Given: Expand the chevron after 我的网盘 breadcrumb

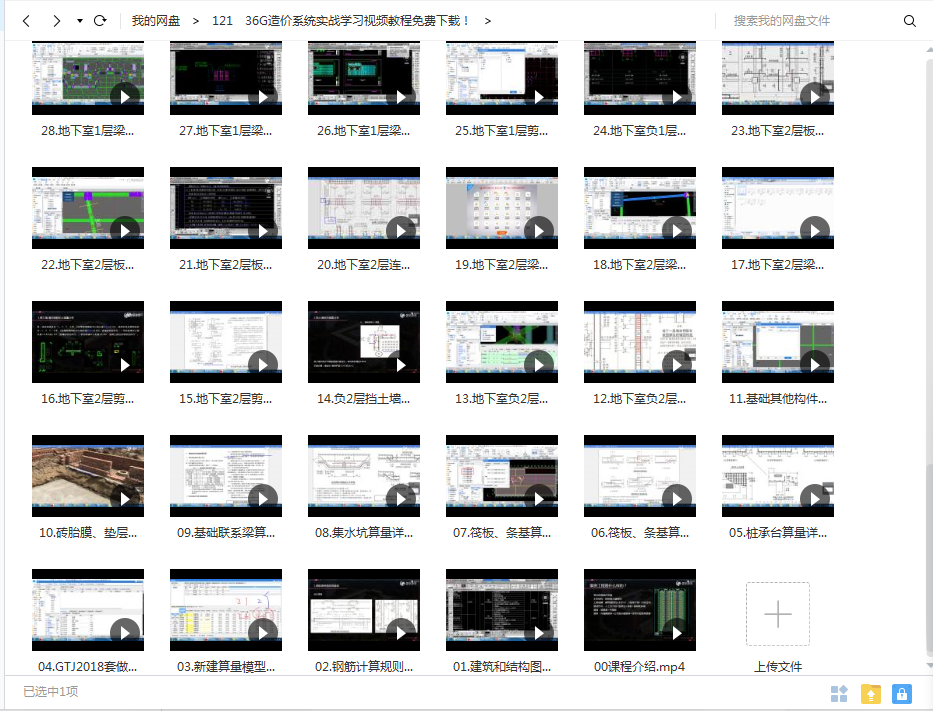Looking at the screenshot, I should [196, 21].
